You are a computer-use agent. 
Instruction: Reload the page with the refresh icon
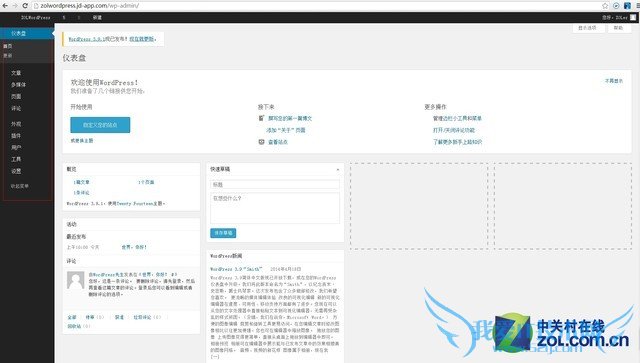coord(25,6)
